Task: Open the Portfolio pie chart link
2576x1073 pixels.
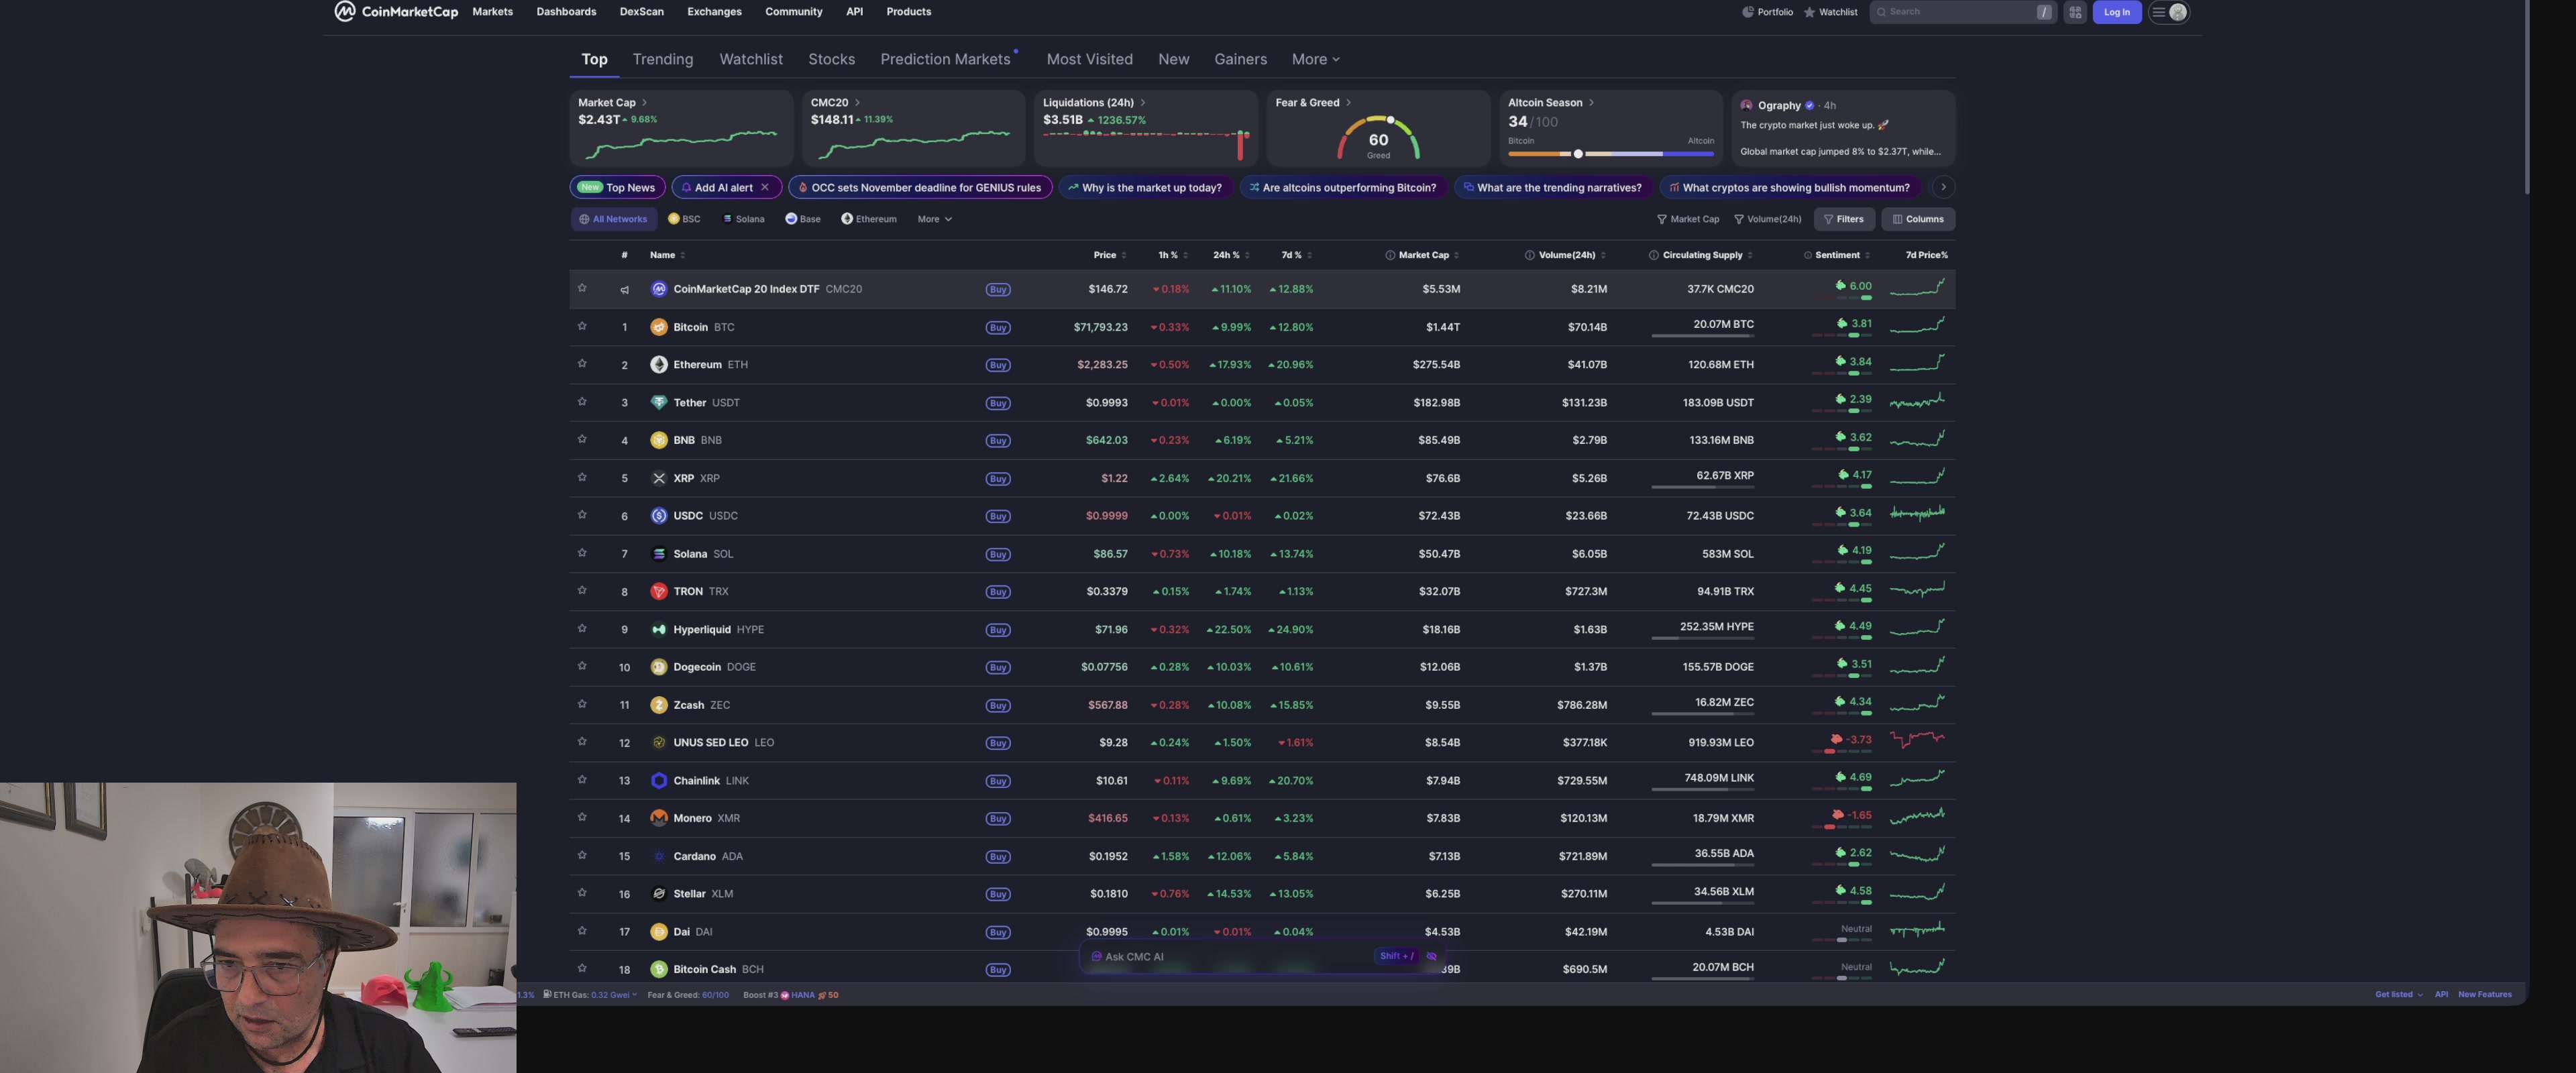Action: (1767, 12)
